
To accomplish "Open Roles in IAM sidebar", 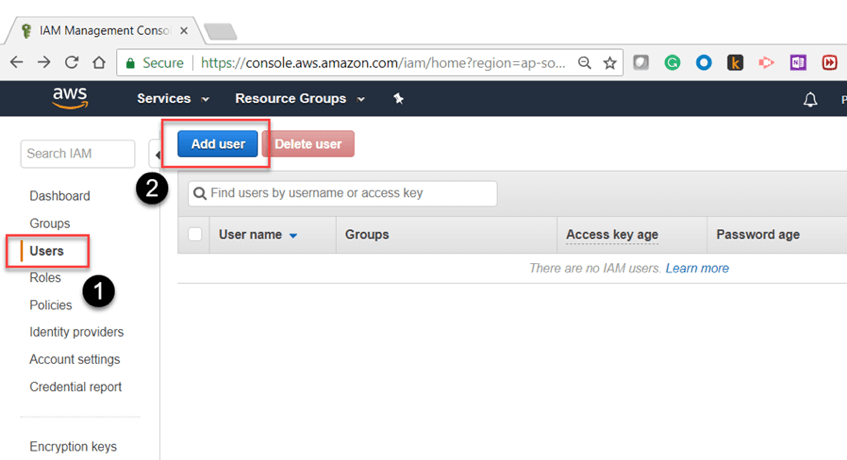I will (x=45, y=278).
